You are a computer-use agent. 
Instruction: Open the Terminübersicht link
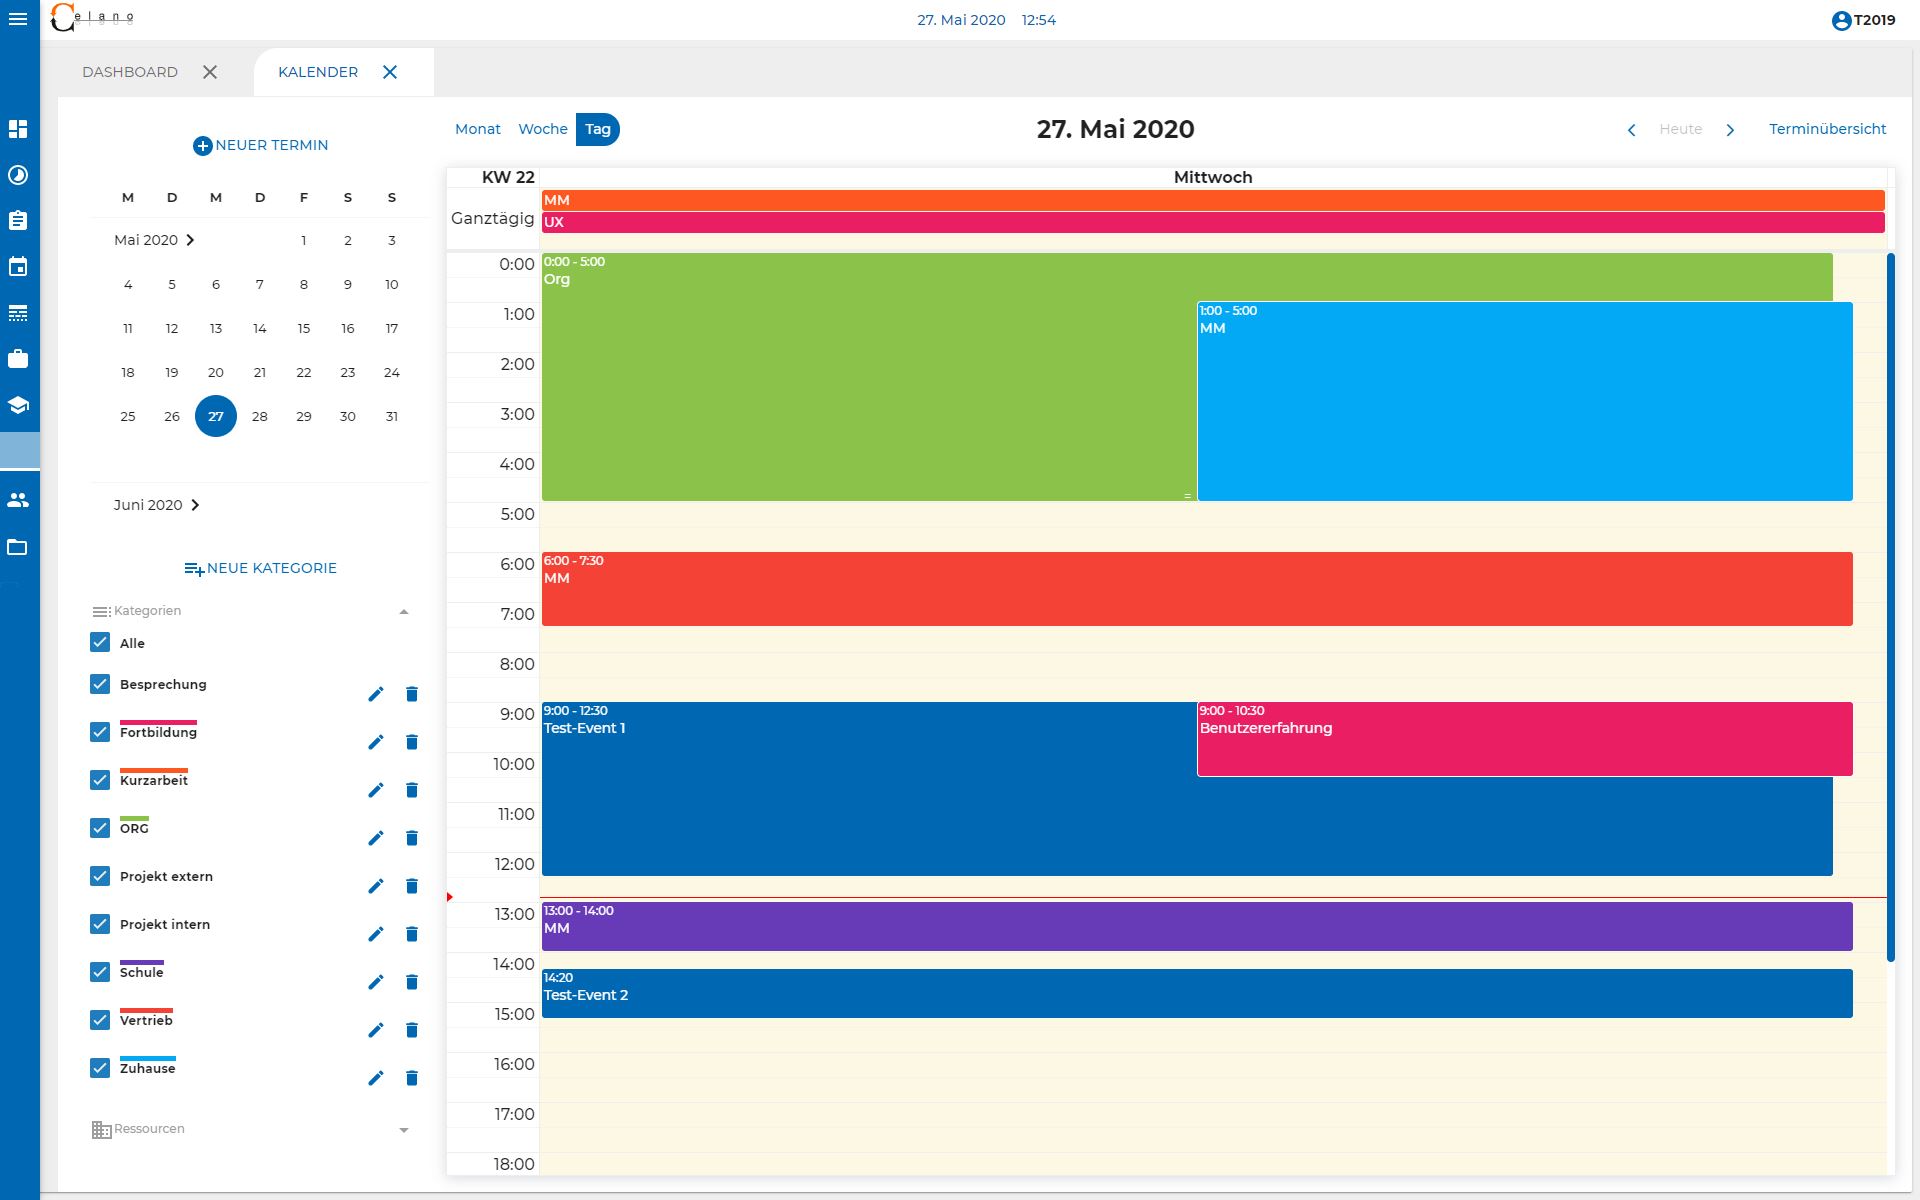tap(1827, 129)
